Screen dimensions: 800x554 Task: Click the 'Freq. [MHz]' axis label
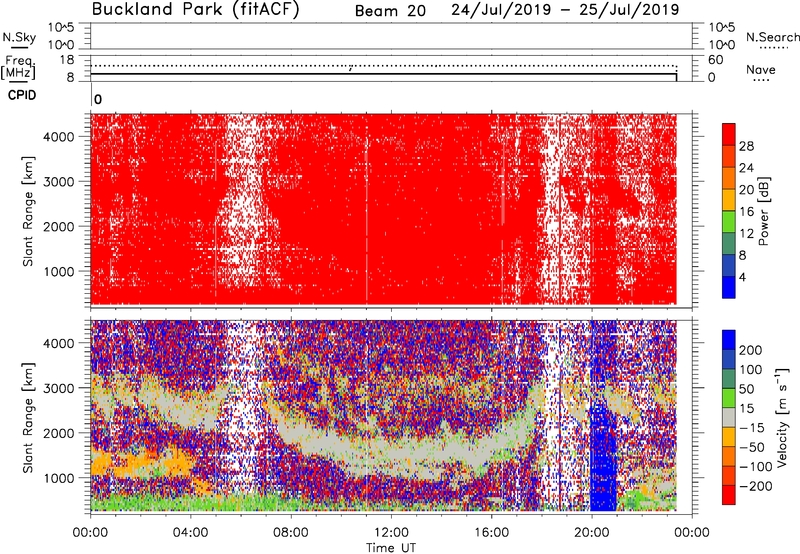[x=18, y=67]
